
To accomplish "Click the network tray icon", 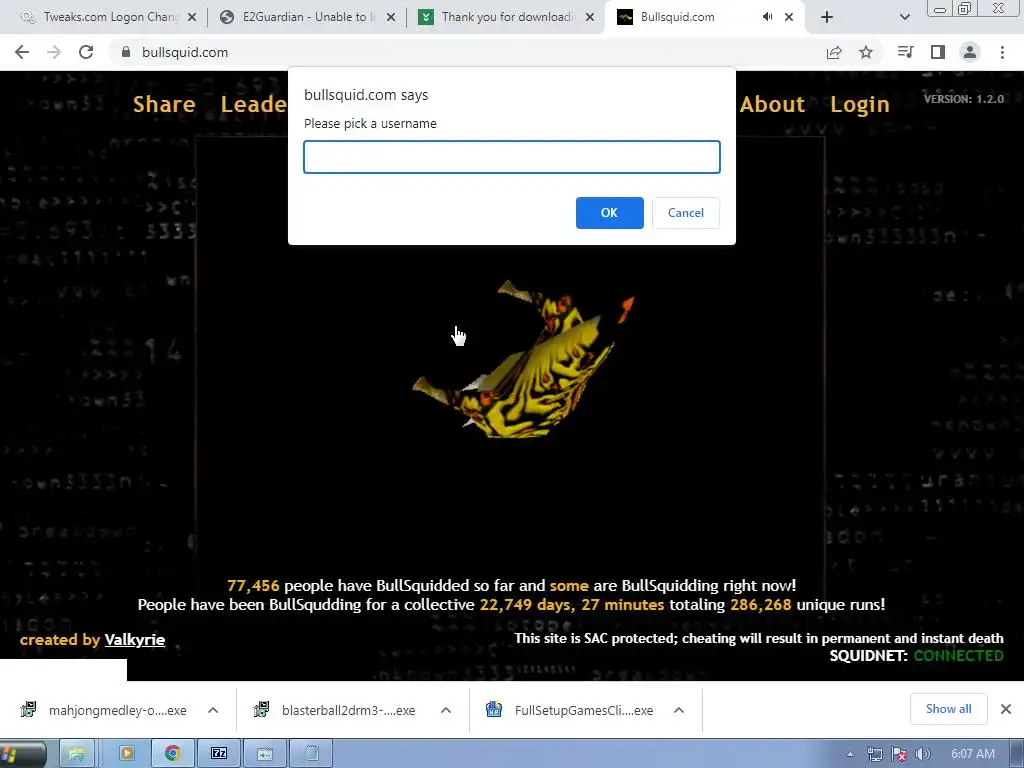I will [875, 755].
